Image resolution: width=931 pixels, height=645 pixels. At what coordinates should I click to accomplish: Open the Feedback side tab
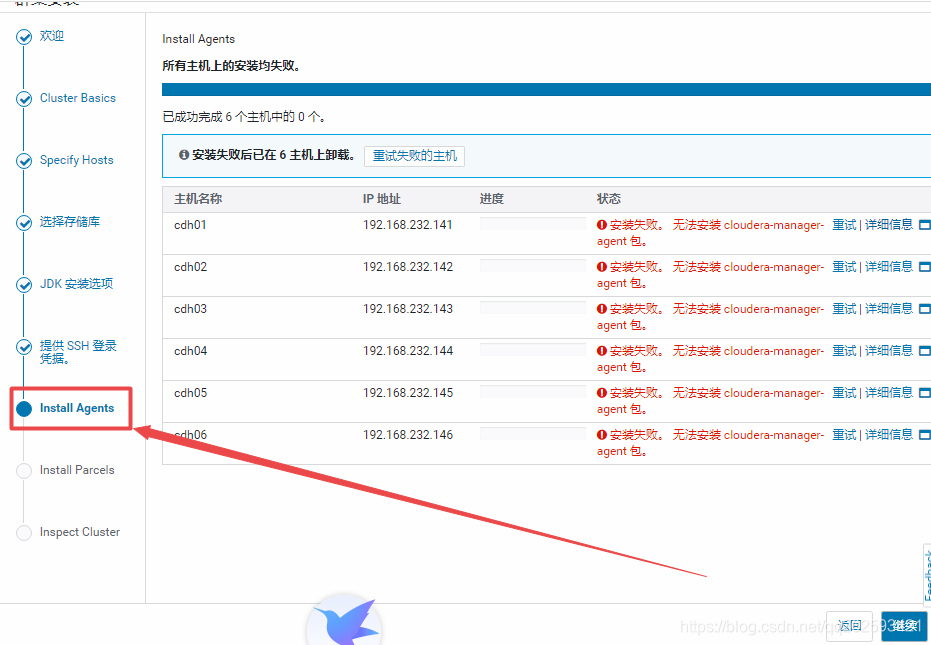[x=927, y=575]
